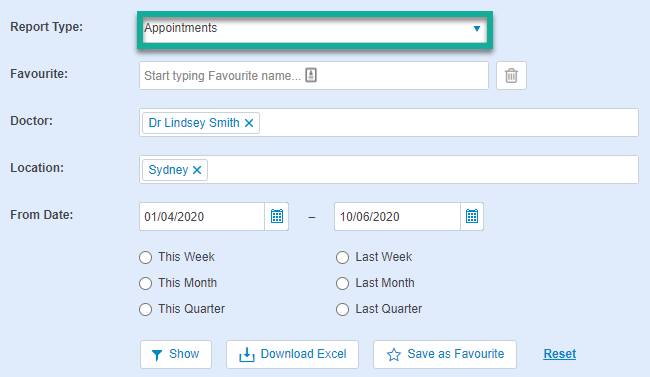Screen dimensions: 650x377
Task: Choose the Last Quarter radio option
Action: pyautogui.click(x=342, y=309)
